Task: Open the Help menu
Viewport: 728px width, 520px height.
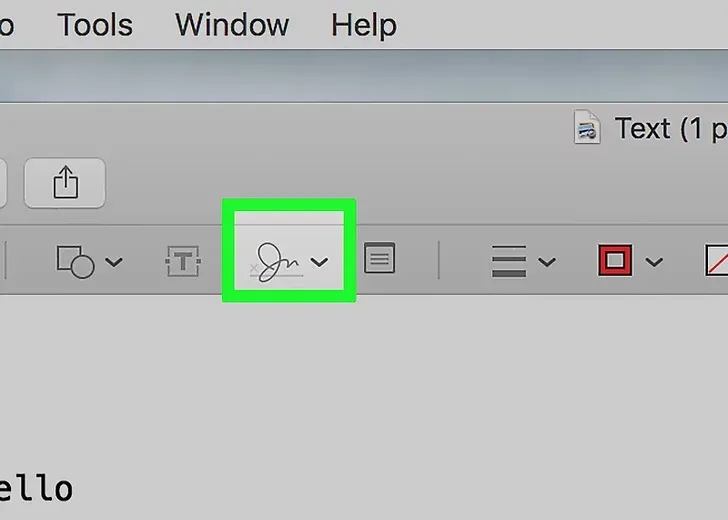Action: 364,26
